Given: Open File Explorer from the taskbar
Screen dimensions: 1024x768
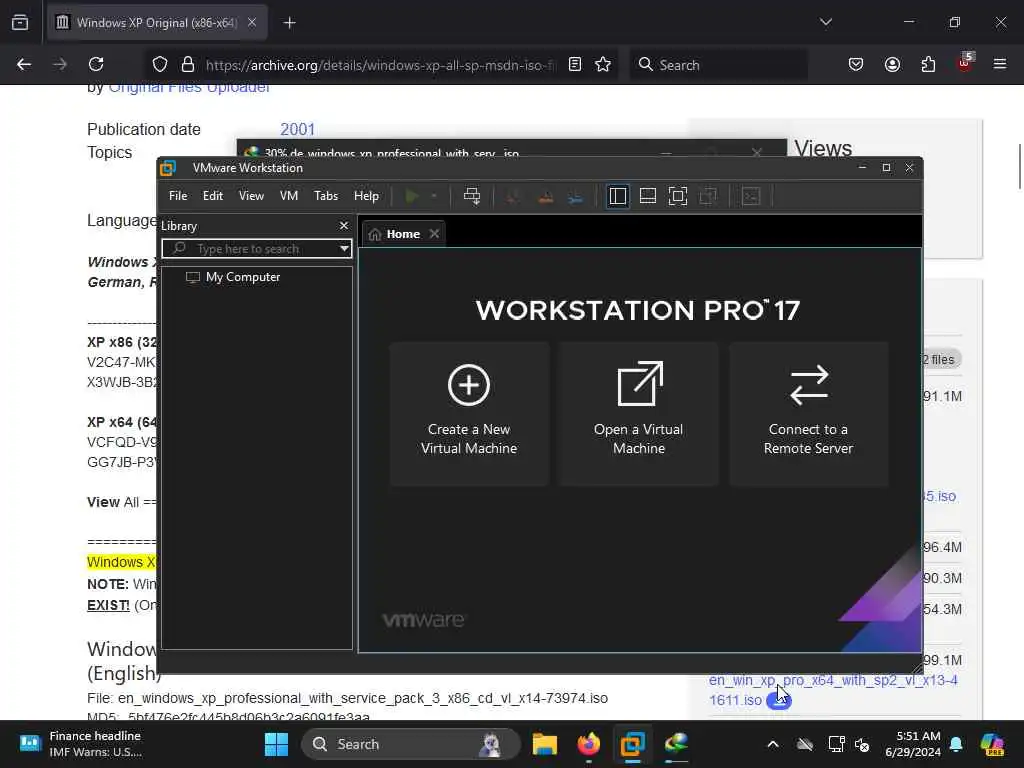Looking at the screenshot, I should click(x=545, y=744).
